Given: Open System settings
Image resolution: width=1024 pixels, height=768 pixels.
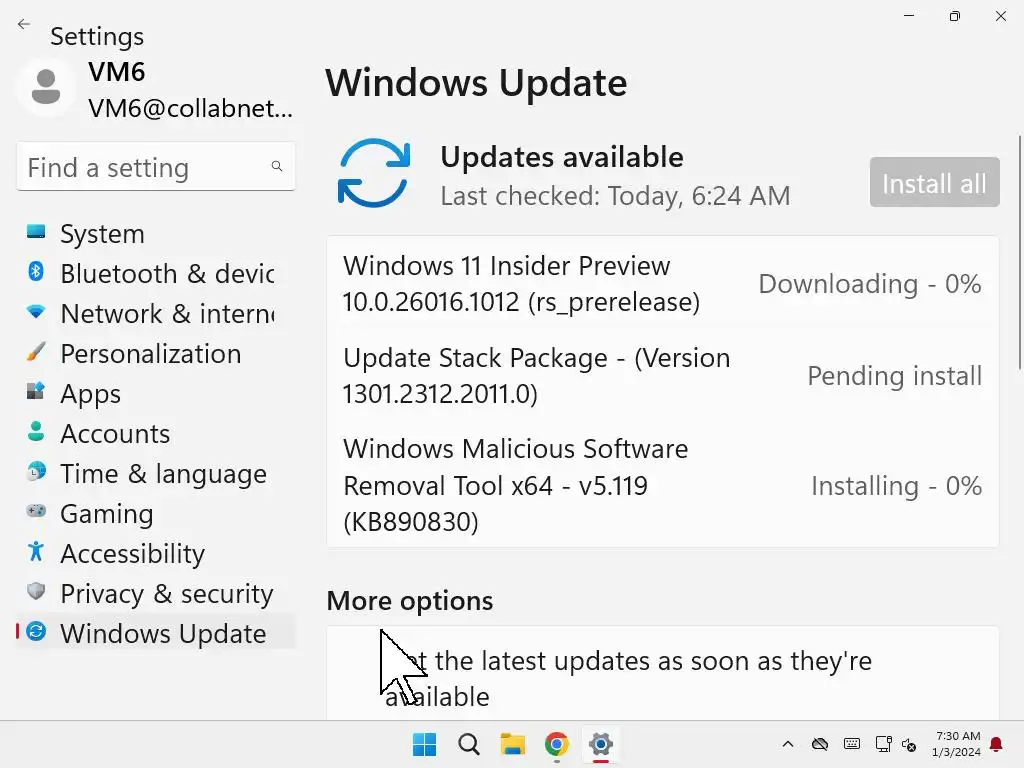Looking at the screenshot, I should click(x=155, y=234).
